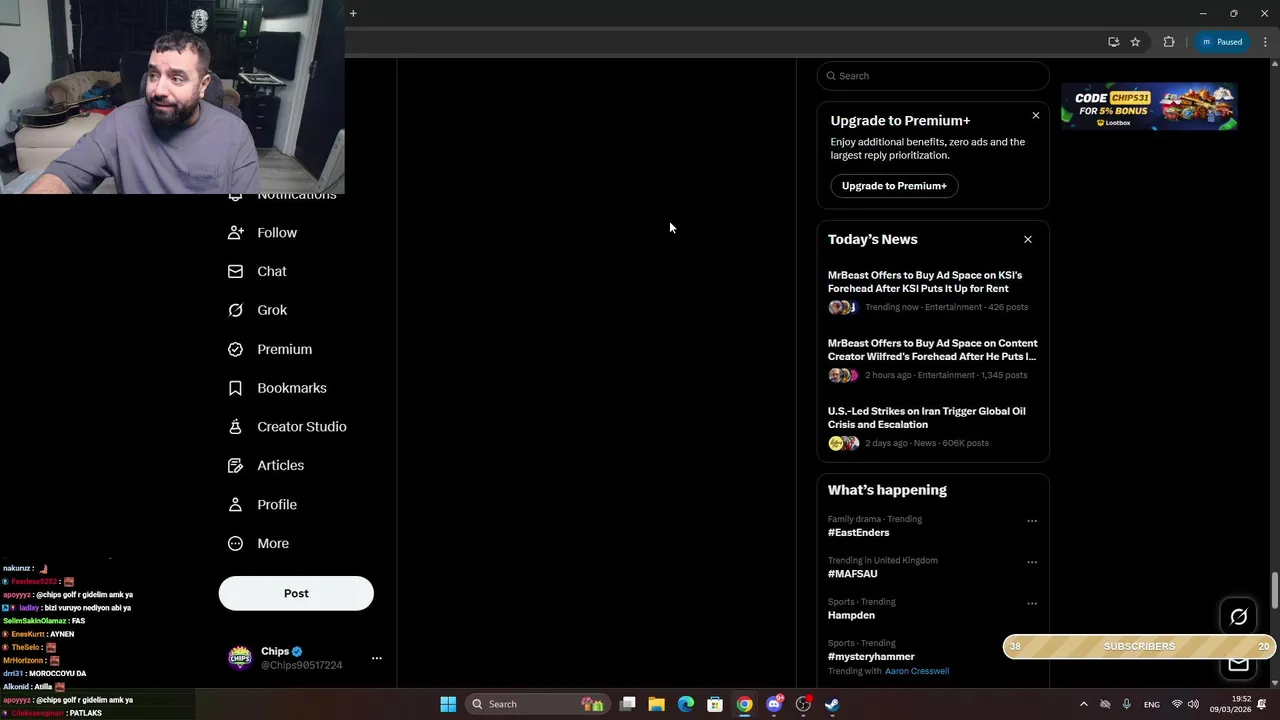The height and width of the screenshot is (720, 1280).
Task: Open File Explorer from the taskbar
Action: 656,704
